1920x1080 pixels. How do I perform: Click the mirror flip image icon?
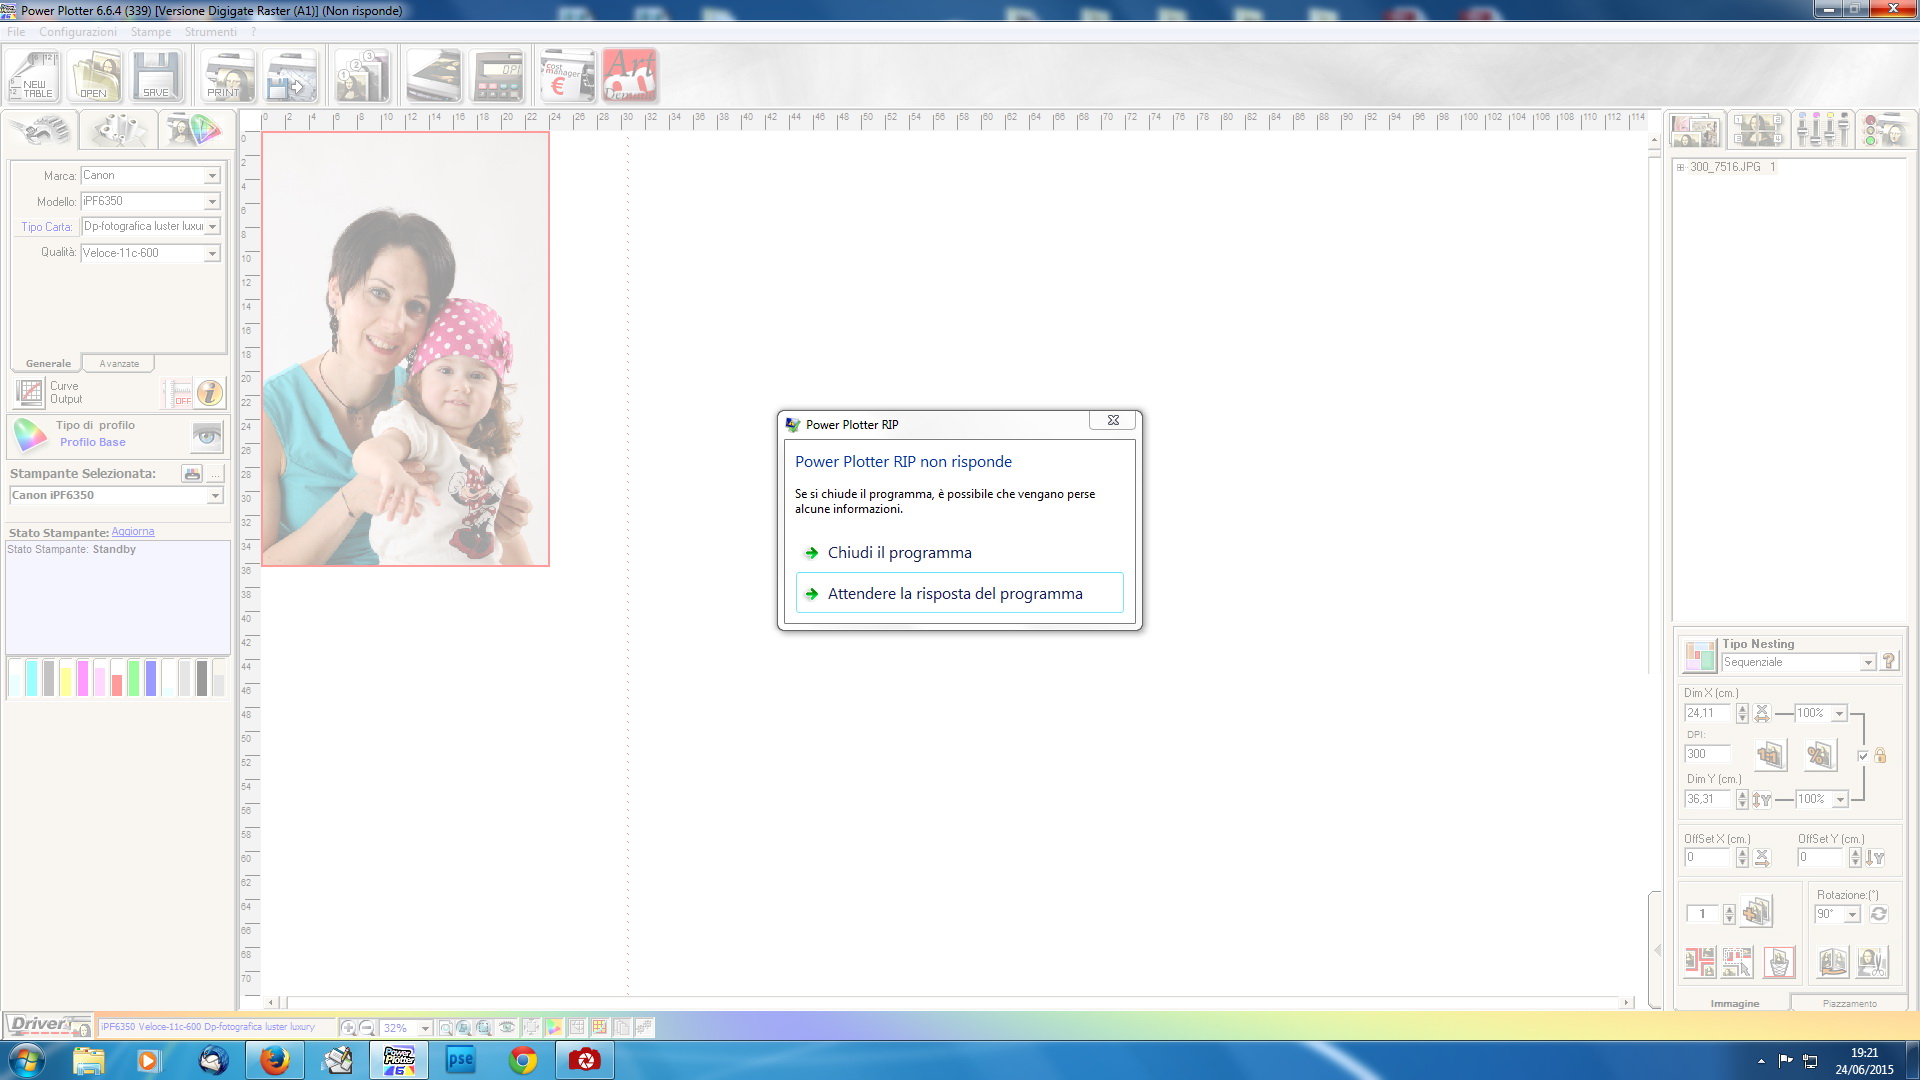coord(1832,962)
